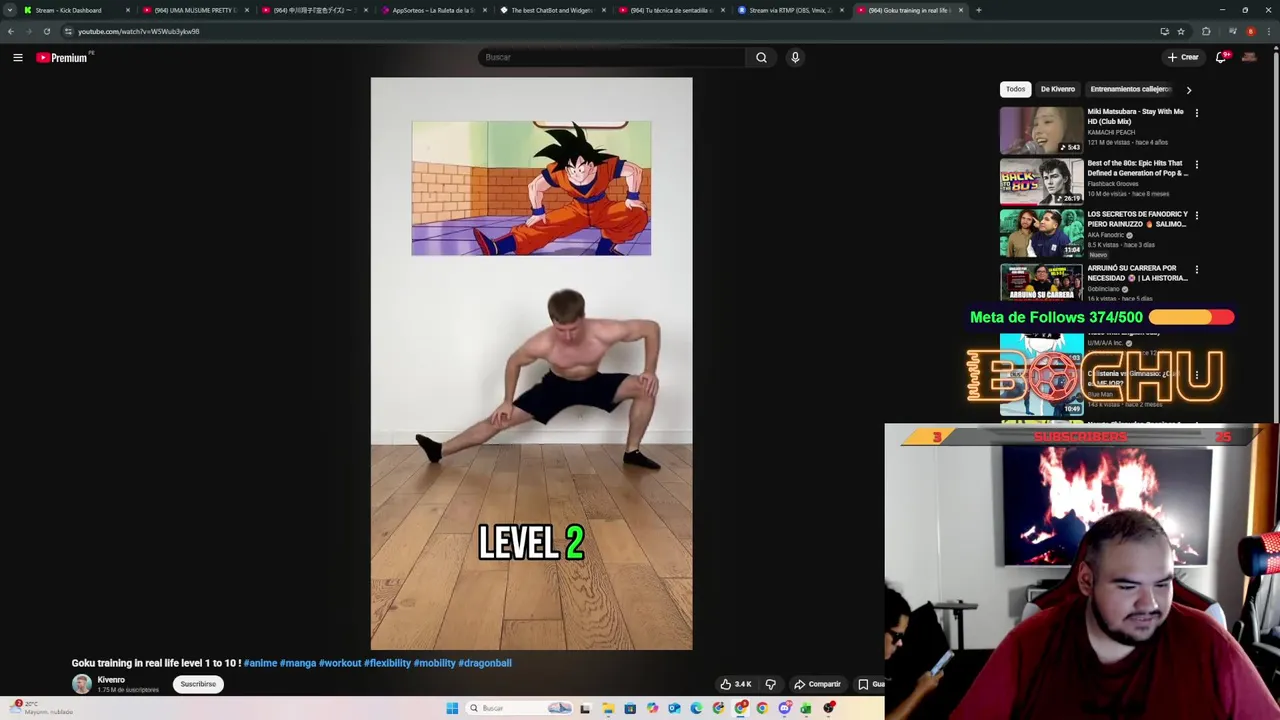Open the account avatar menu
Screen dimensions: 1280x720
(1249, 57)
